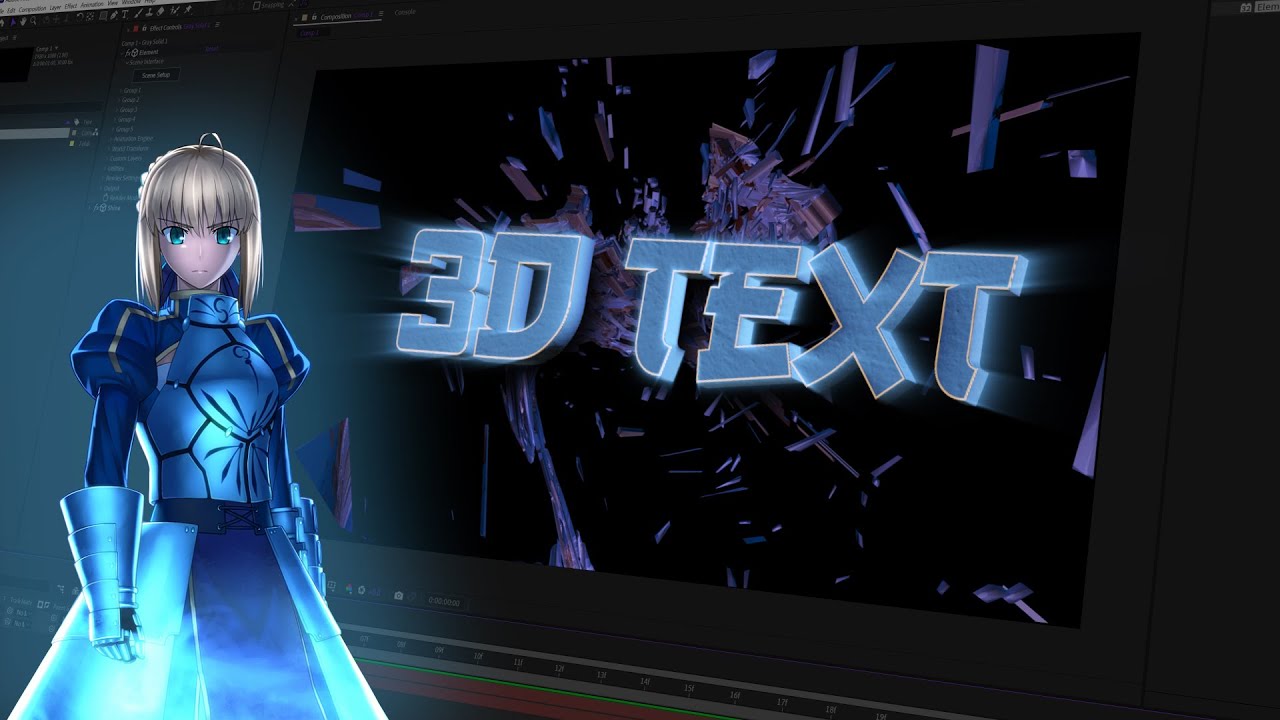
Task: Click the Scene Setup button
Action: click(156, 75)
